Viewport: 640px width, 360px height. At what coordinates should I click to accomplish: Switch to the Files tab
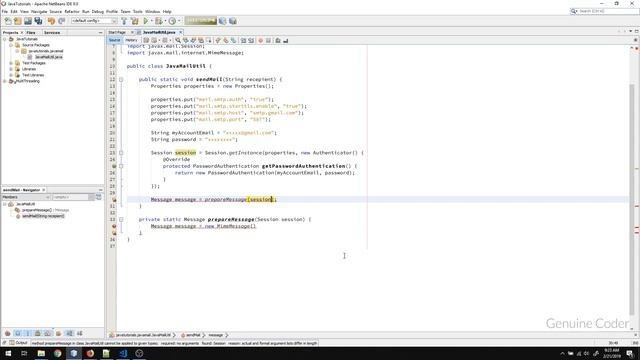coord(31,32)
